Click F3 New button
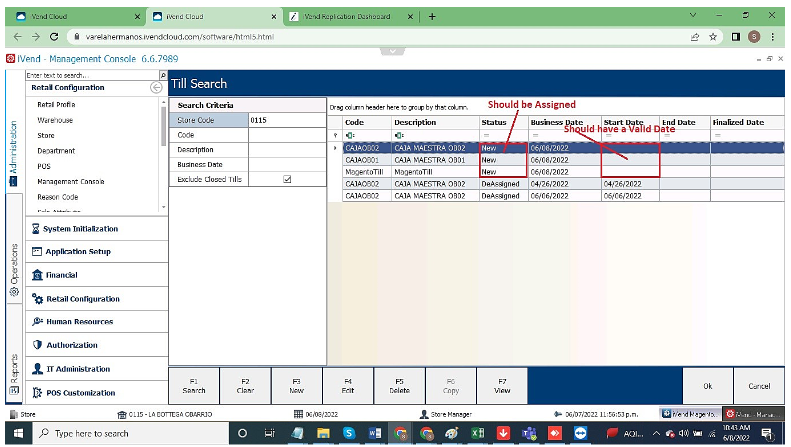This screenshot has width=791, height=447. point(297,386)
